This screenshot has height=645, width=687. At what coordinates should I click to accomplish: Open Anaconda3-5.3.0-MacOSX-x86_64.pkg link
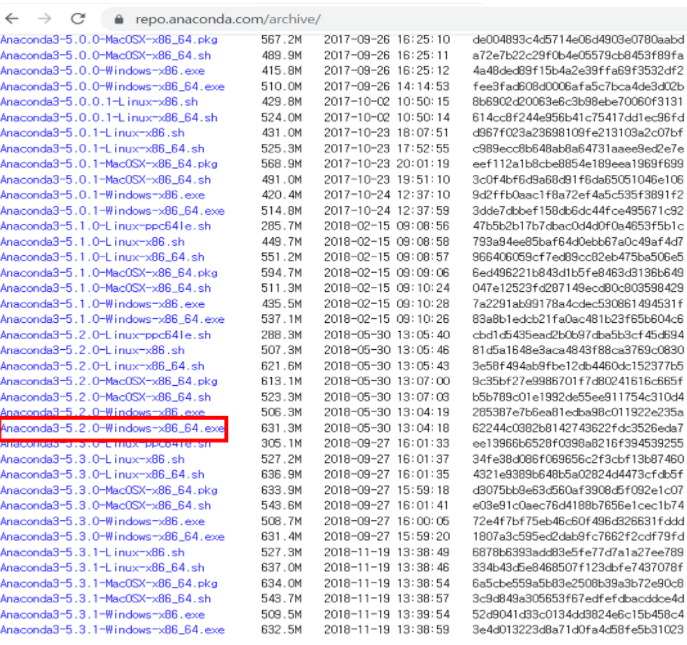tap(109, 491)
